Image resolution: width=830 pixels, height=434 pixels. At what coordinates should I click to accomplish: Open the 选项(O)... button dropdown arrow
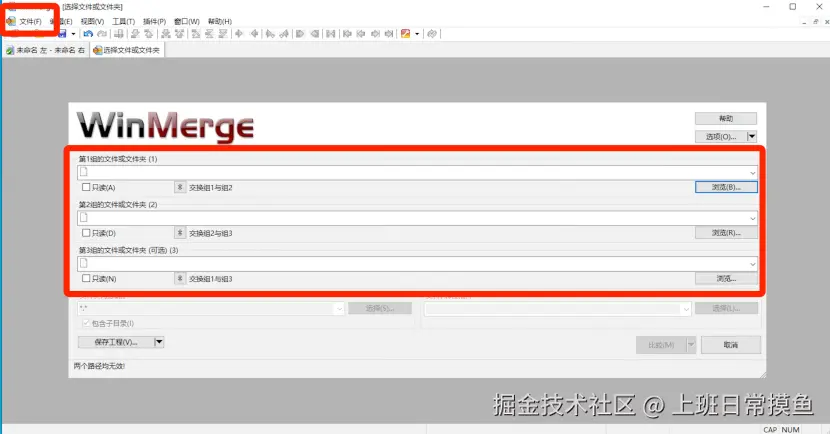[752, 137]
